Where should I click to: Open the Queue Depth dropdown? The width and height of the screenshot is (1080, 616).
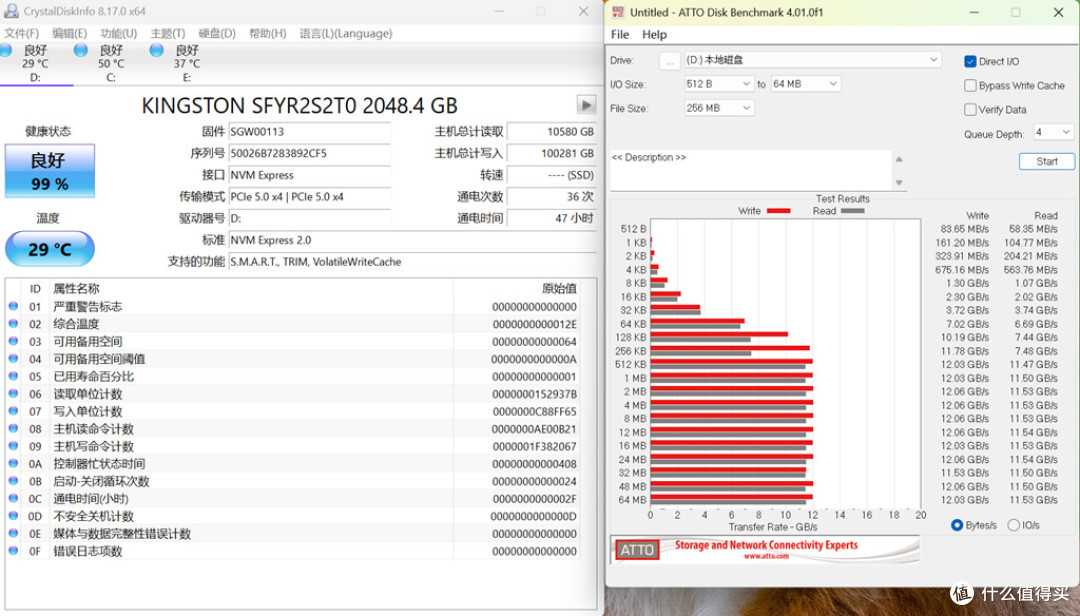pyautogui.click(x=1053, y=132)
